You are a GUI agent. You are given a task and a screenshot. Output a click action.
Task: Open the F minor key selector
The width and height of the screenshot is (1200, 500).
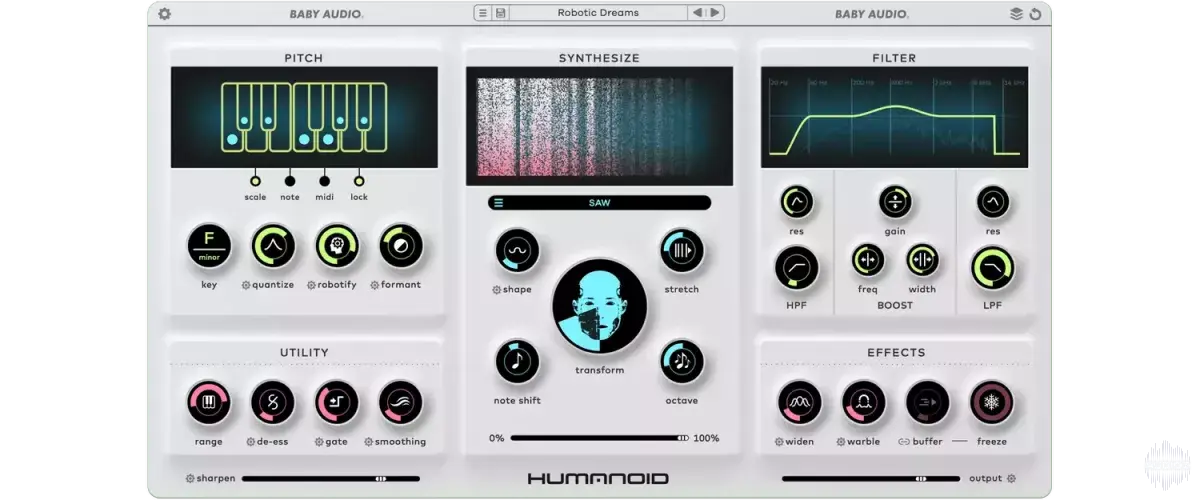point(209,246)
